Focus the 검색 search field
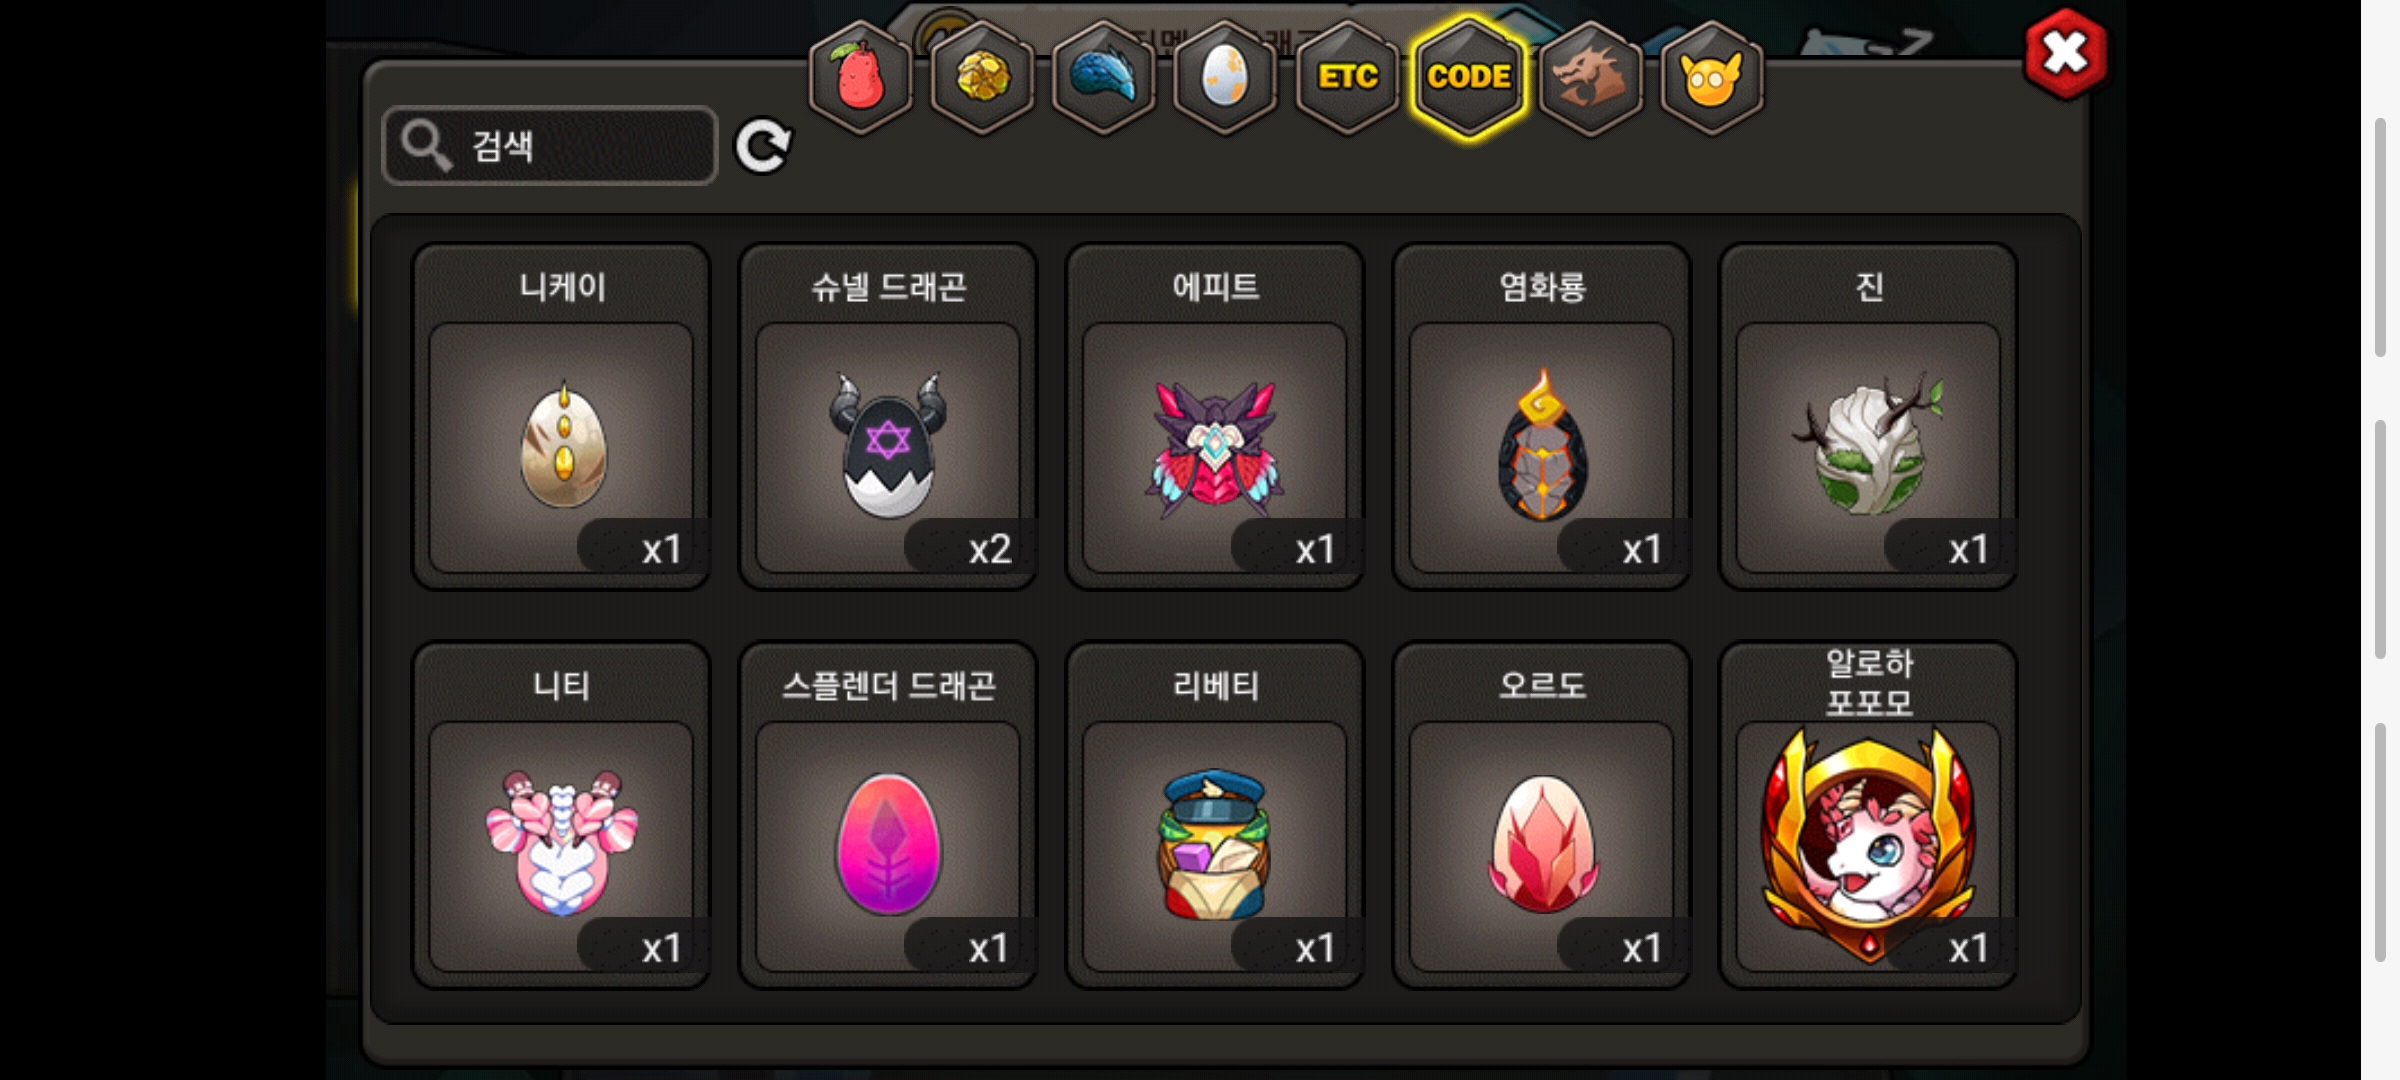Viewport: 2400px width, 1080px height. [x=550, y=146]
